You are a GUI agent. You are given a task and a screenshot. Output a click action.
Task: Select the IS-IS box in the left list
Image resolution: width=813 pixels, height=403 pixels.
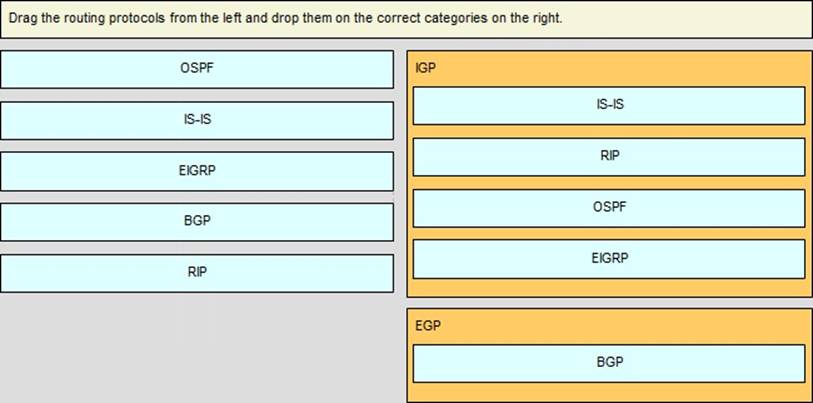pyautogui.click(x=197, y=120)
